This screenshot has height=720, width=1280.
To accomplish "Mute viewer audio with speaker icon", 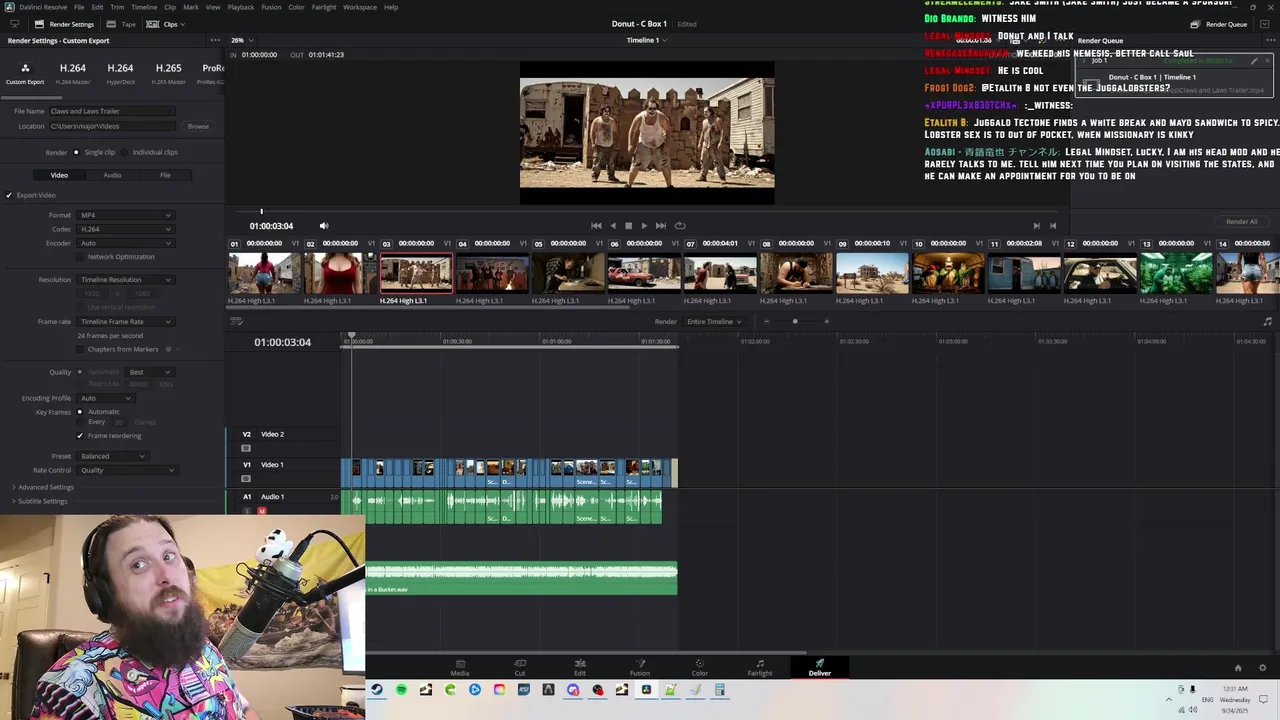I will click(323, 226).
